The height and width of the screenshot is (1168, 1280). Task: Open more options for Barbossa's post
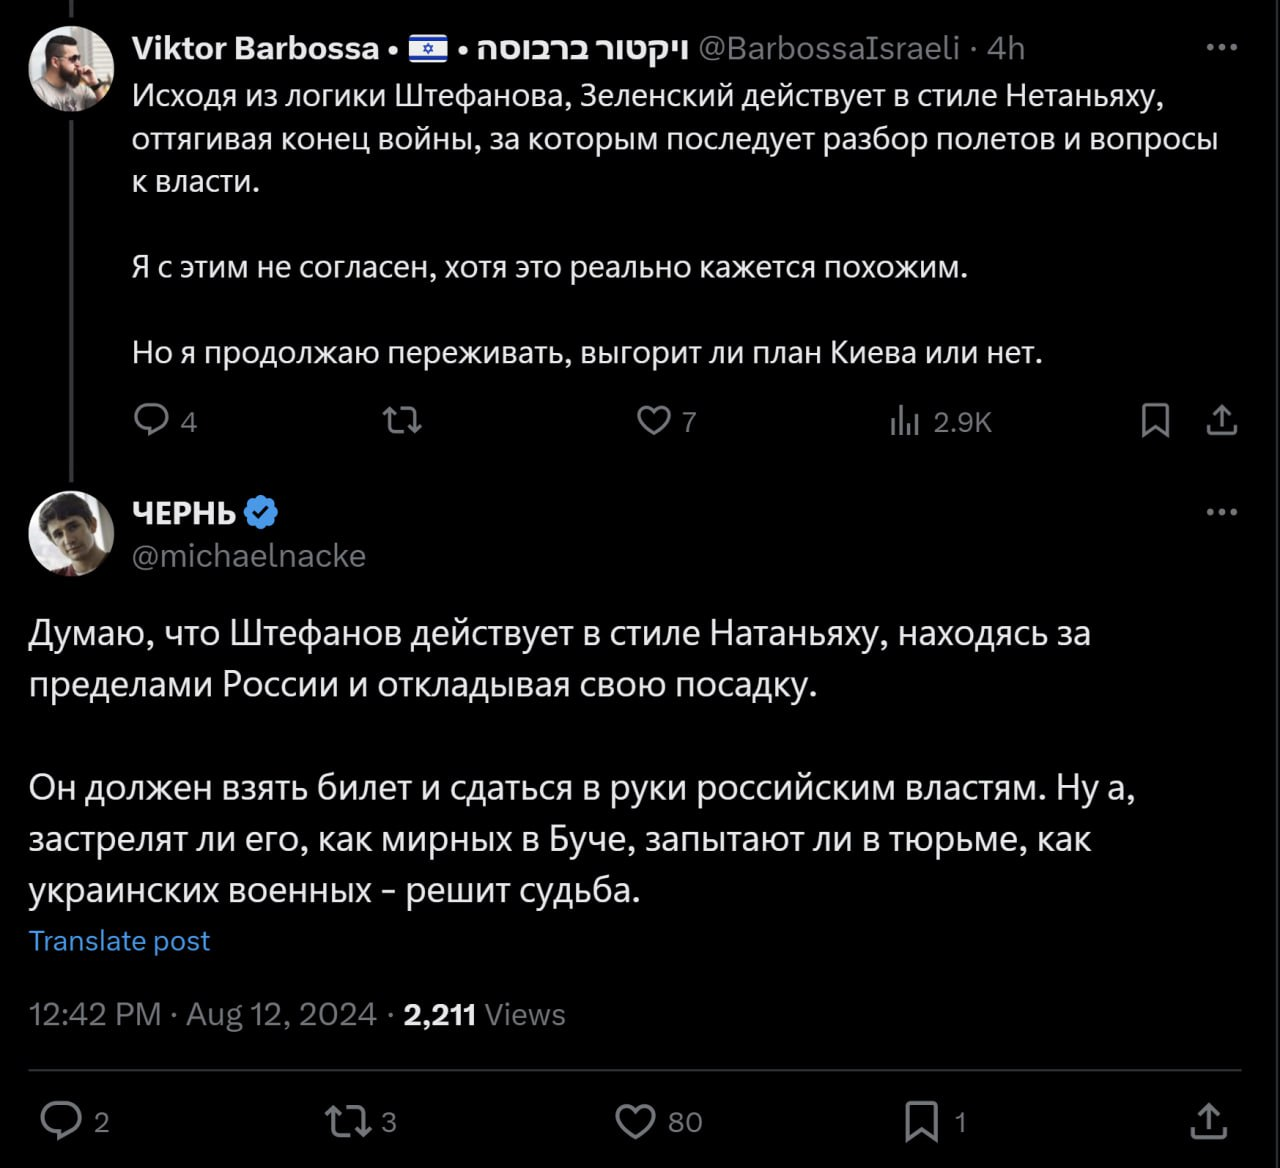pos(1222,48)
